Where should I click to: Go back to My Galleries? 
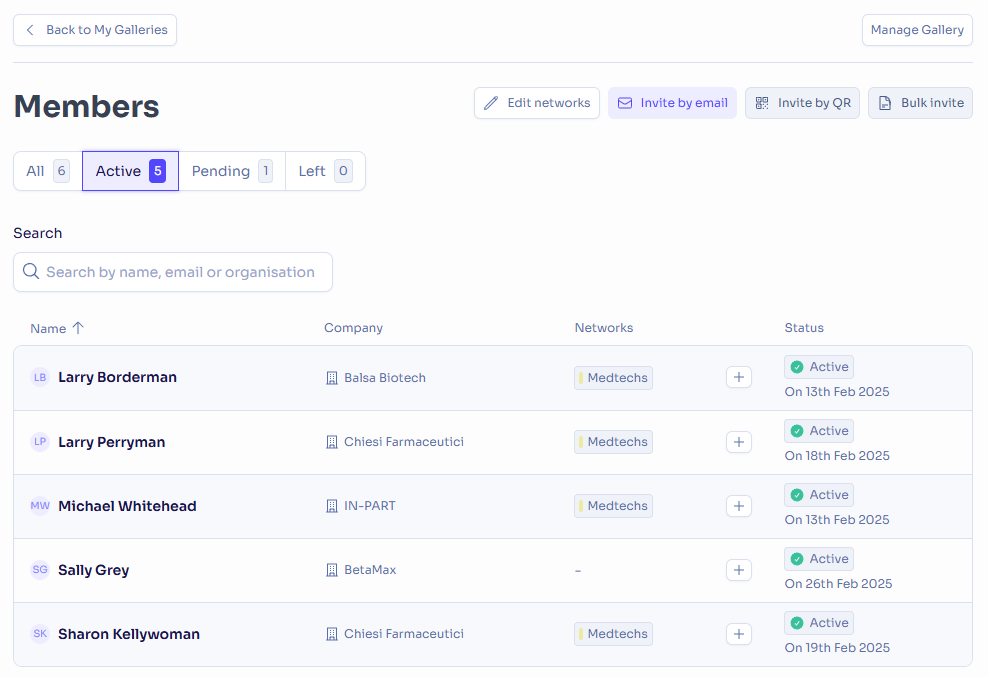click(x=95, y=30)
